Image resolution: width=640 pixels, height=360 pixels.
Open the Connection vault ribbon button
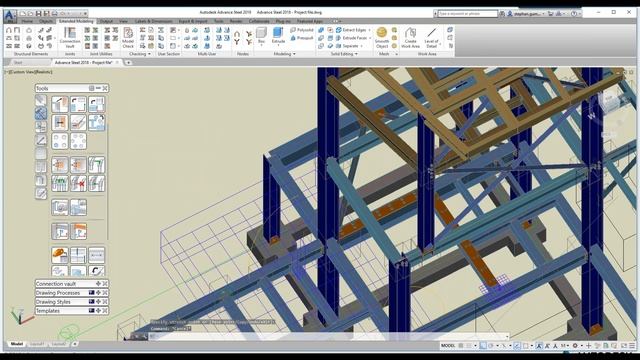[70, 38]
